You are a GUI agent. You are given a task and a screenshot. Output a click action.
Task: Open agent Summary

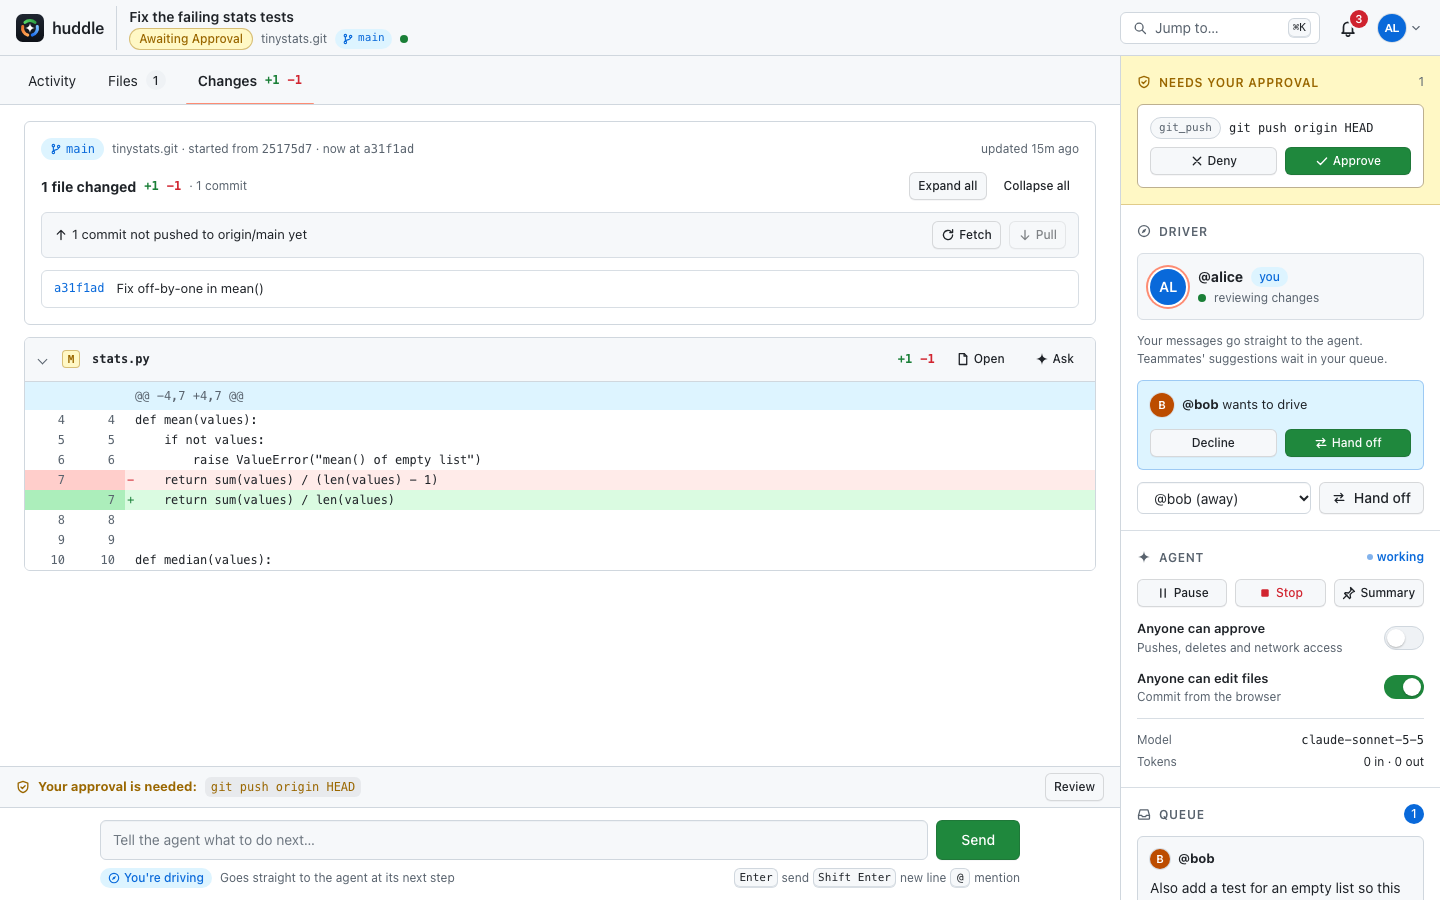pos(1379,593)
